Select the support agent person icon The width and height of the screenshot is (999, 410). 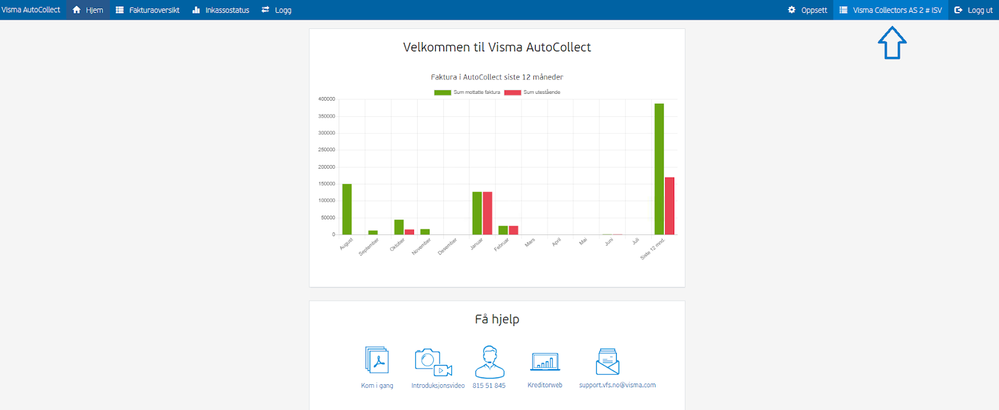(489, 362)
